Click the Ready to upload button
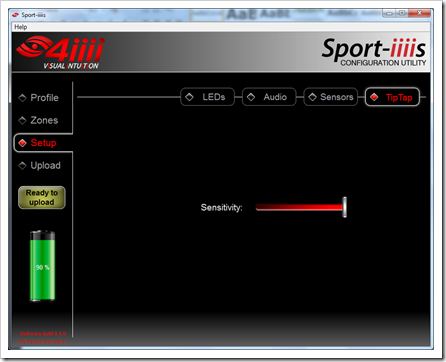The width and height of the screenshot is (446, 362). (x=42, y=198)
